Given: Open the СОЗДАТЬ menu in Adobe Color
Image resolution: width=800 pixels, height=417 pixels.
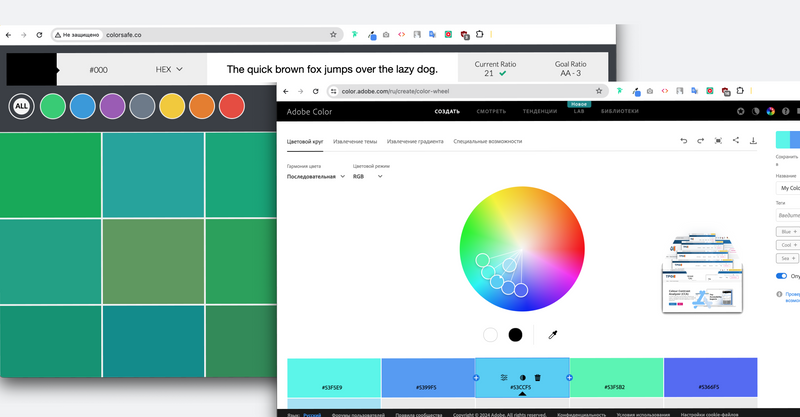Looking at the screenshot, I should [x=447, y=111].
